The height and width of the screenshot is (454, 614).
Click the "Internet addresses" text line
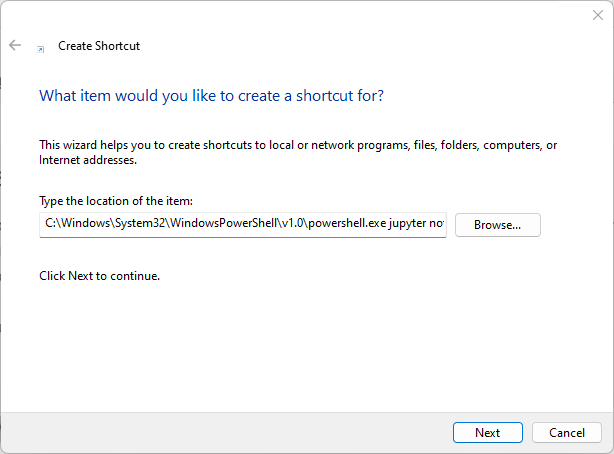pyautogui.click(x=88, y=160)
